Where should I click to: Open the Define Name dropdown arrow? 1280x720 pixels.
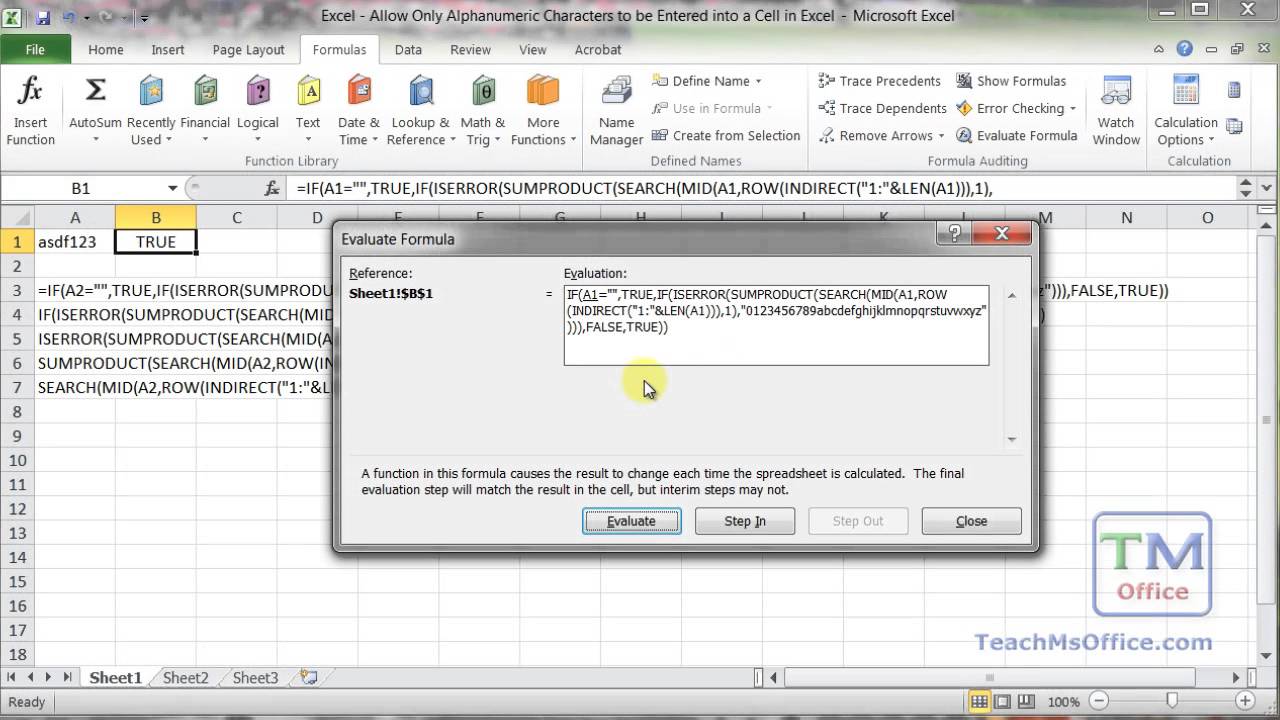(758, 81)
